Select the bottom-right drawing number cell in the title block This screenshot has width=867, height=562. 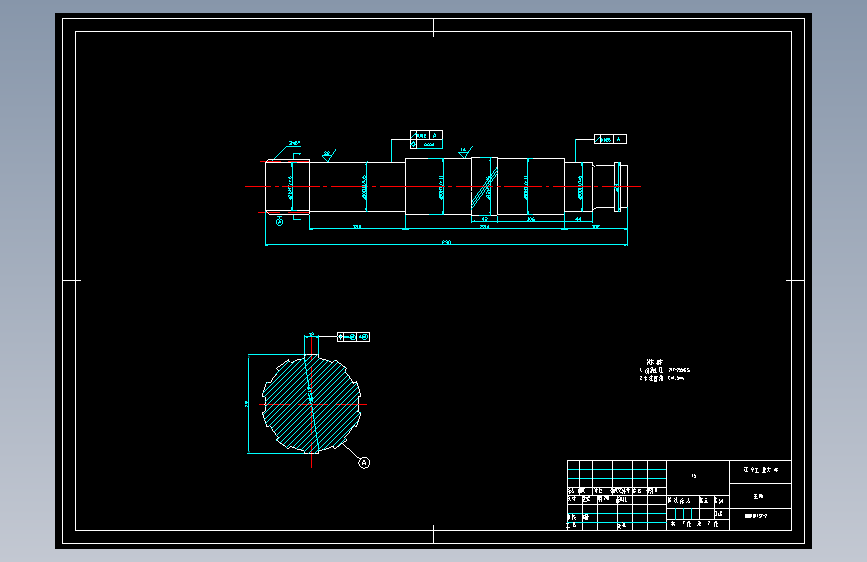(760, 519)
